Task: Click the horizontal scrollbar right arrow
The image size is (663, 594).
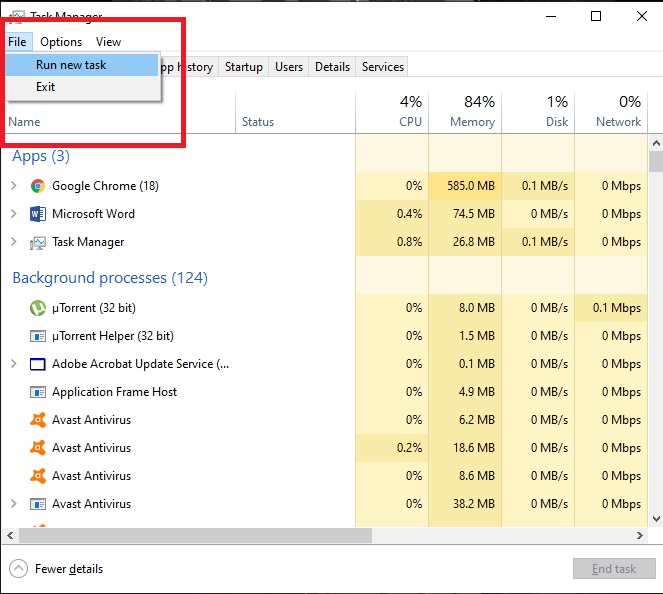Action: coord(639,535)
